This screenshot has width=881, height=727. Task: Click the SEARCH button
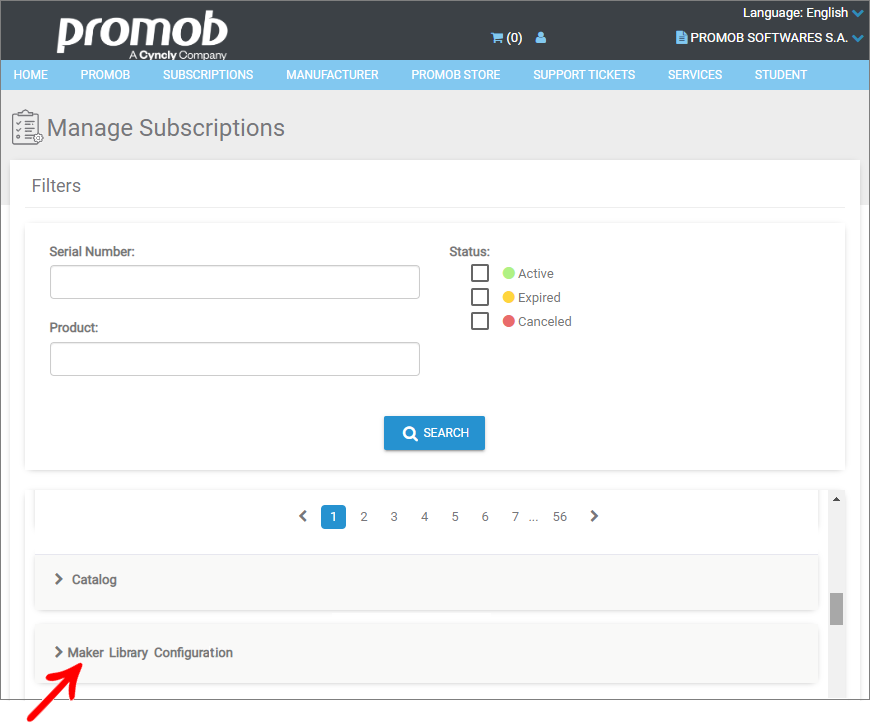point(434,433)
